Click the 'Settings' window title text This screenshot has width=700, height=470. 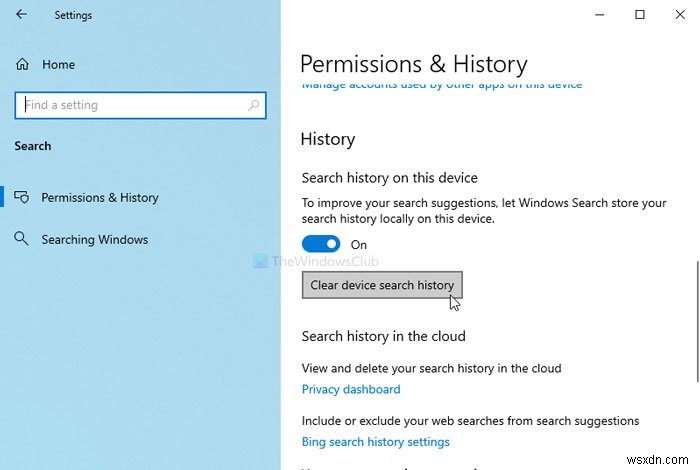click(73, 15)
